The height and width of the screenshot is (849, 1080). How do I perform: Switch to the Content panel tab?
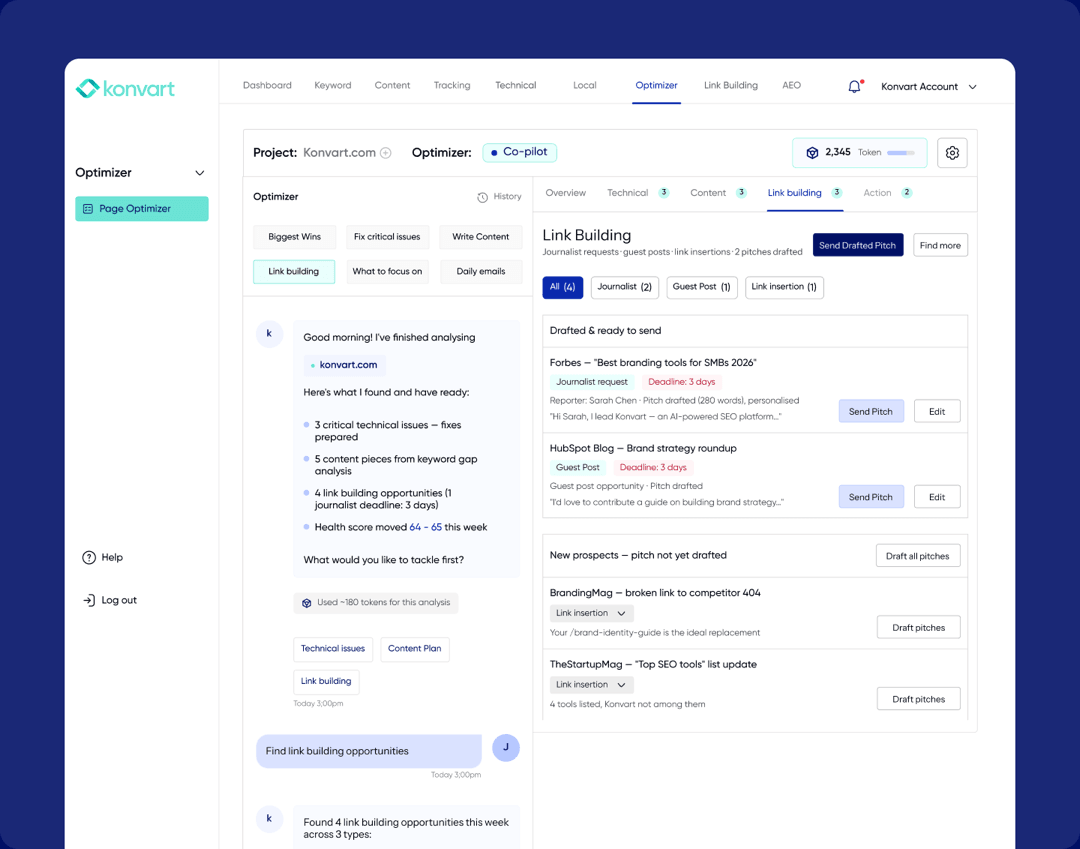pyautogui.click(x=718, y=193)
